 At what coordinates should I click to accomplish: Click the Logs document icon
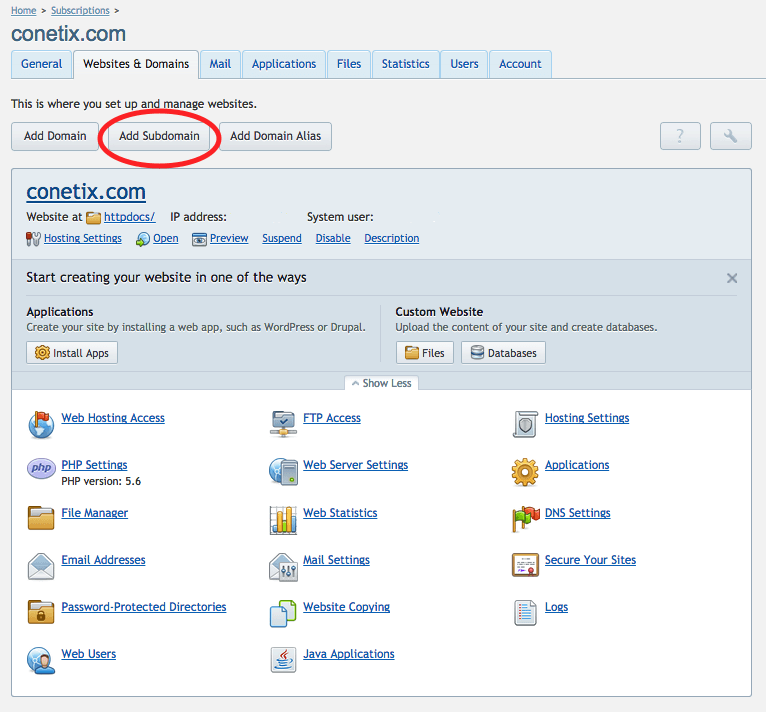pyautogui.click(x=525, y=613)
